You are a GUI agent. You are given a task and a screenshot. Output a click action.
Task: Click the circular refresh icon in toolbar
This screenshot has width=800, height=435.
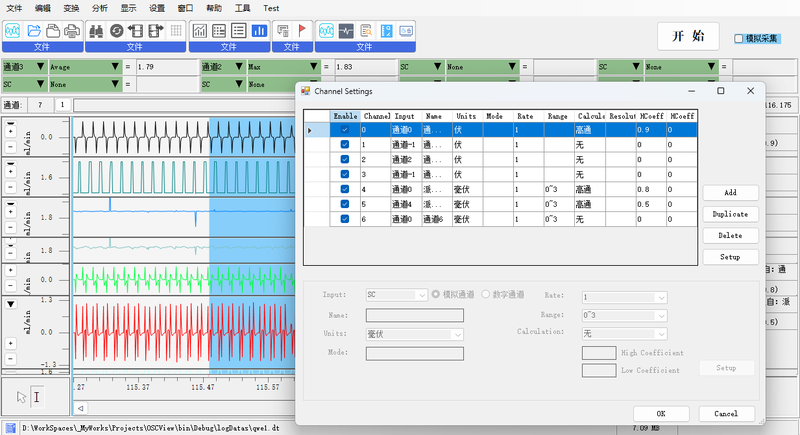(x=117, y=31)
